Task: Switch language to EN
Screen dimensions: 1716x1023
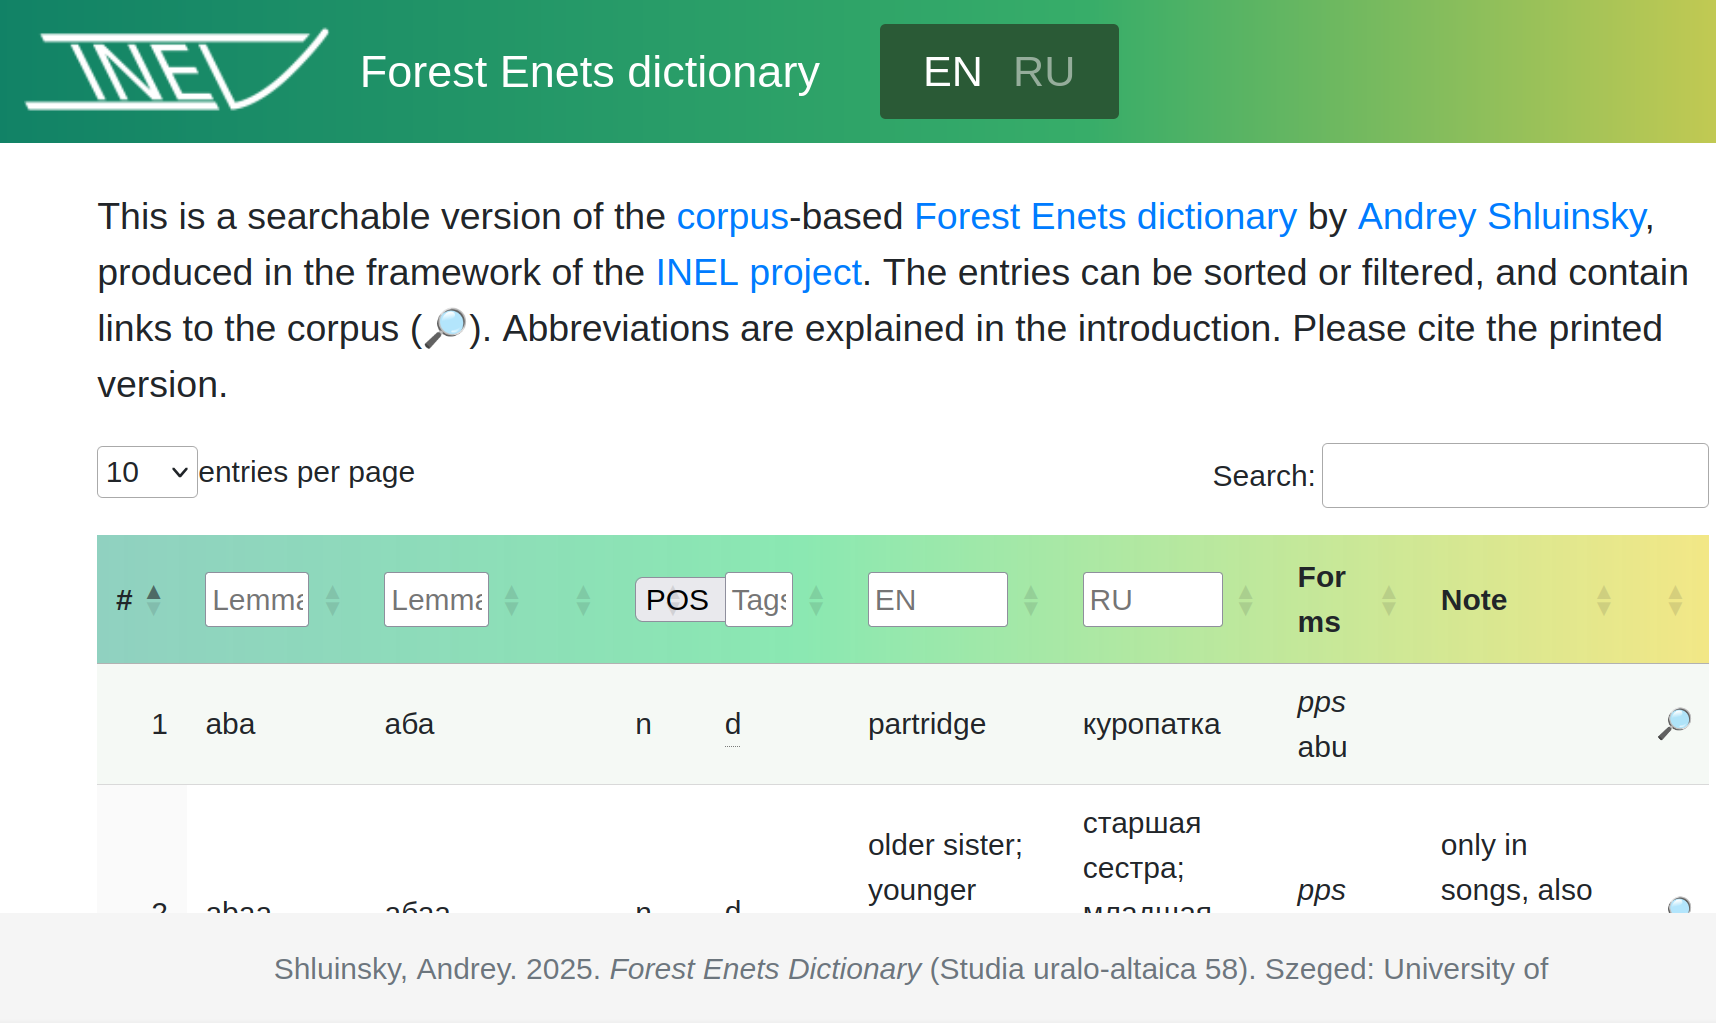Action: [952, 72]
